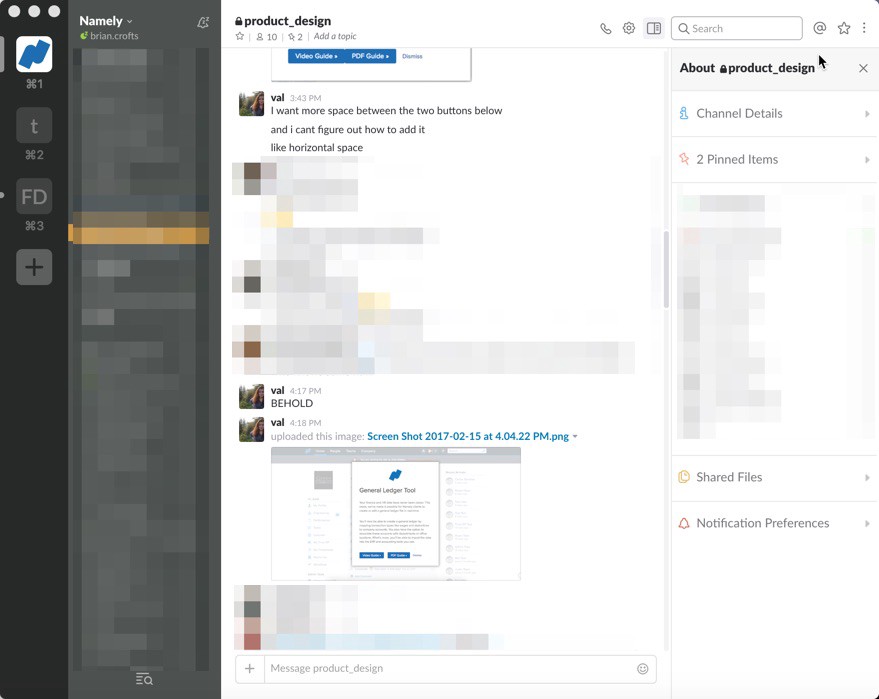Open more items three-dot menu
Viewport: 879px width, 699px height.
864,28
